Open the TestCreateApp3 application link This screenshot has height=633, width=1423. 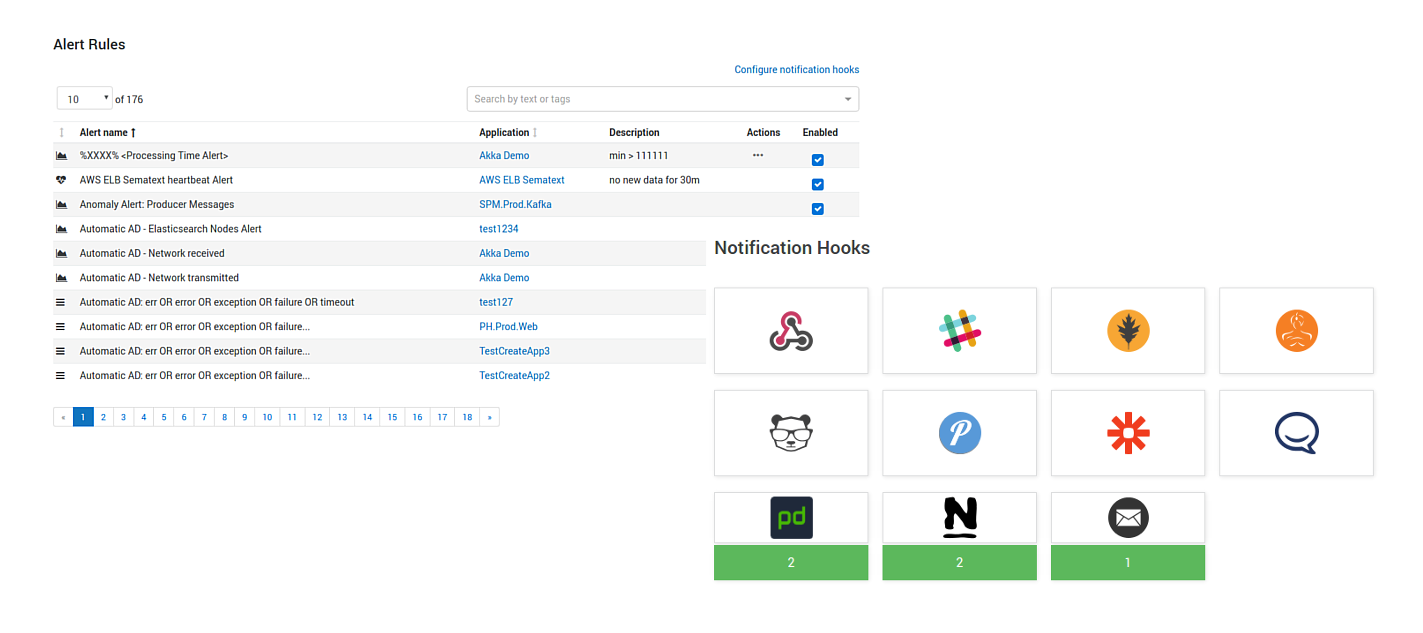click(515, 351)
